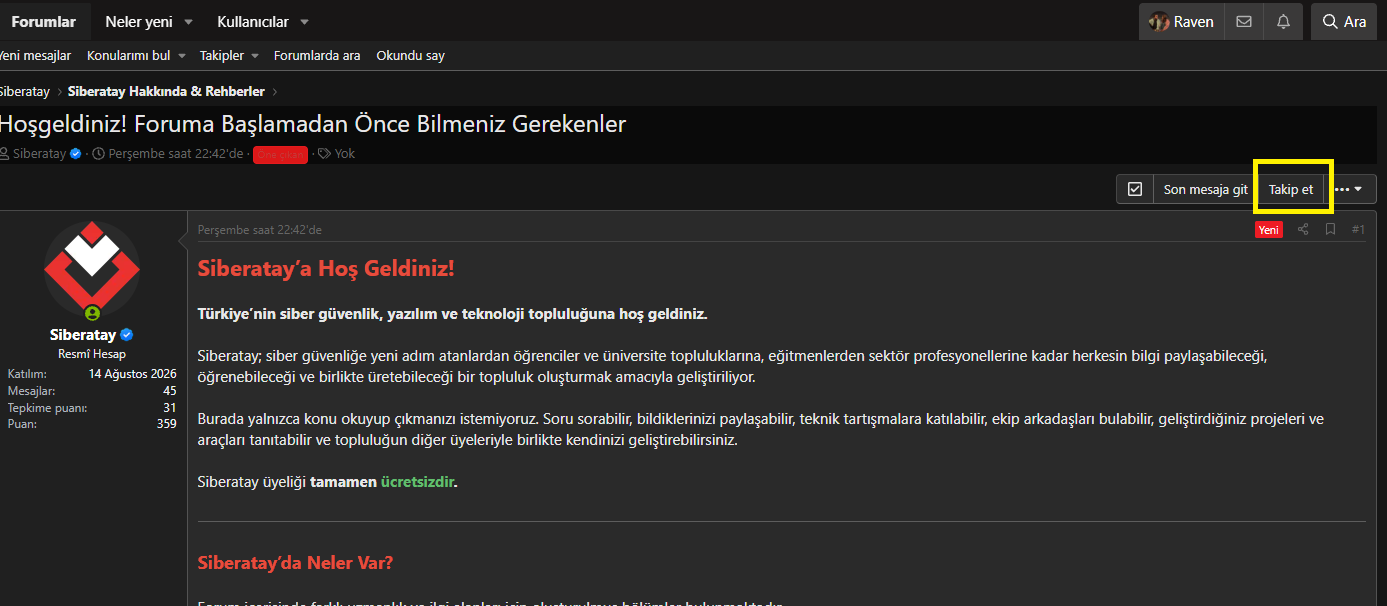Image resolution: width=1387 pixels, height=606 pixels.
Task: Click the heading Siberatay'da Neler Var?
Action: pos(296,563)
